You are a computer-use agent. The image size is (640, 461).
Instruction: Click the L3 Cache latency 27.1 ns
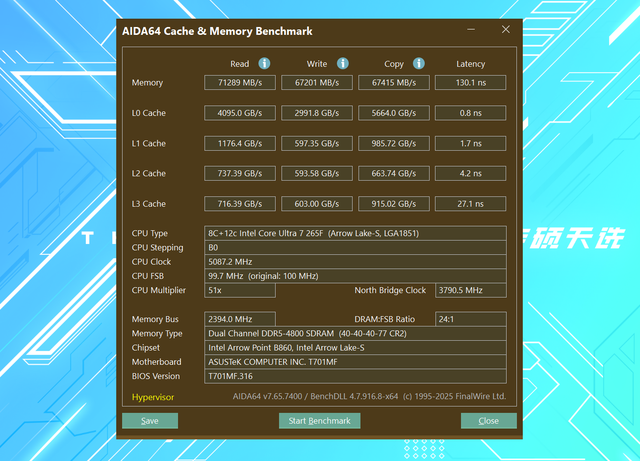coord(471,204)
